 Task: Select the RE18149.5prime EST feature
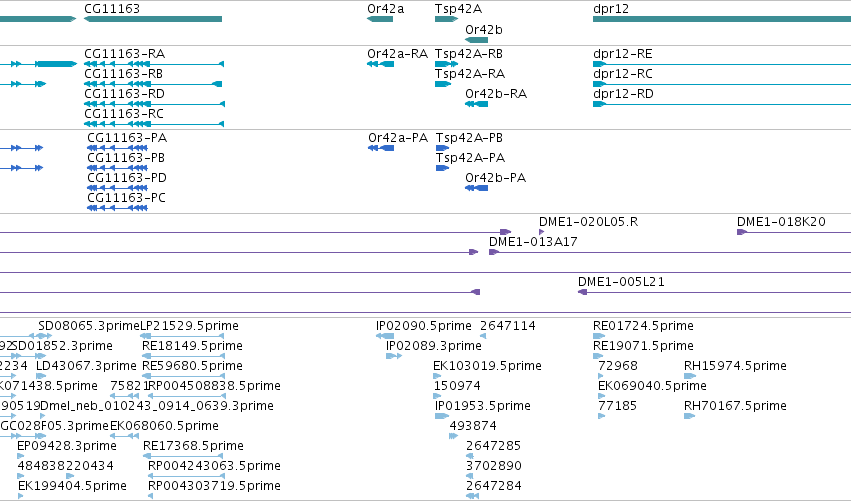(183, 356)
